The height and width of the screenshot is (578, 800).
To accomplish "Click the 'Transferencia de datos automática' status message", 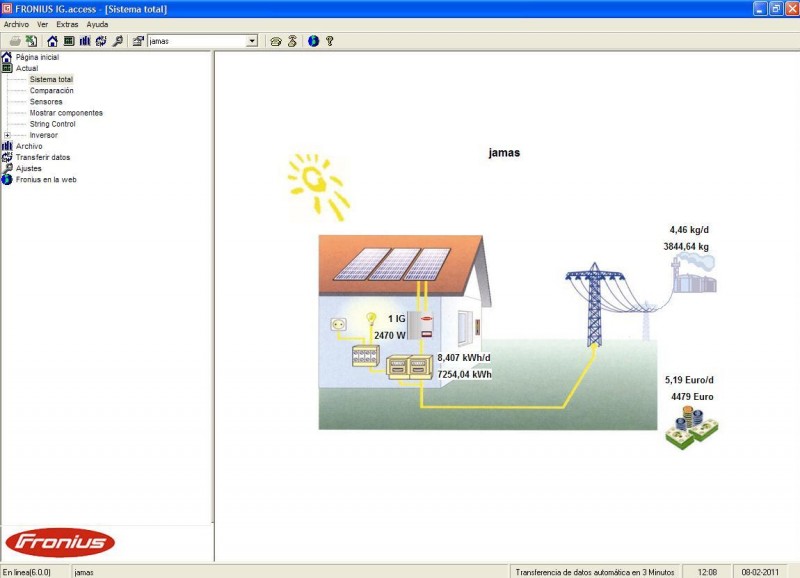I will [595, 572].
